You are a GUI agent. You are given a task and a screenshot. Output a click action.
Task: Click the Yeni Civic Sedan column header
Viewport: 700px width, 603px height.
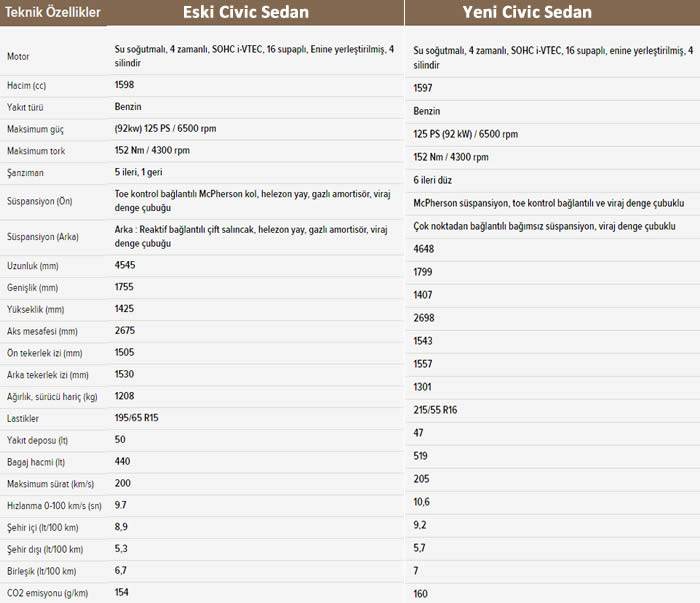click(527, 12)
